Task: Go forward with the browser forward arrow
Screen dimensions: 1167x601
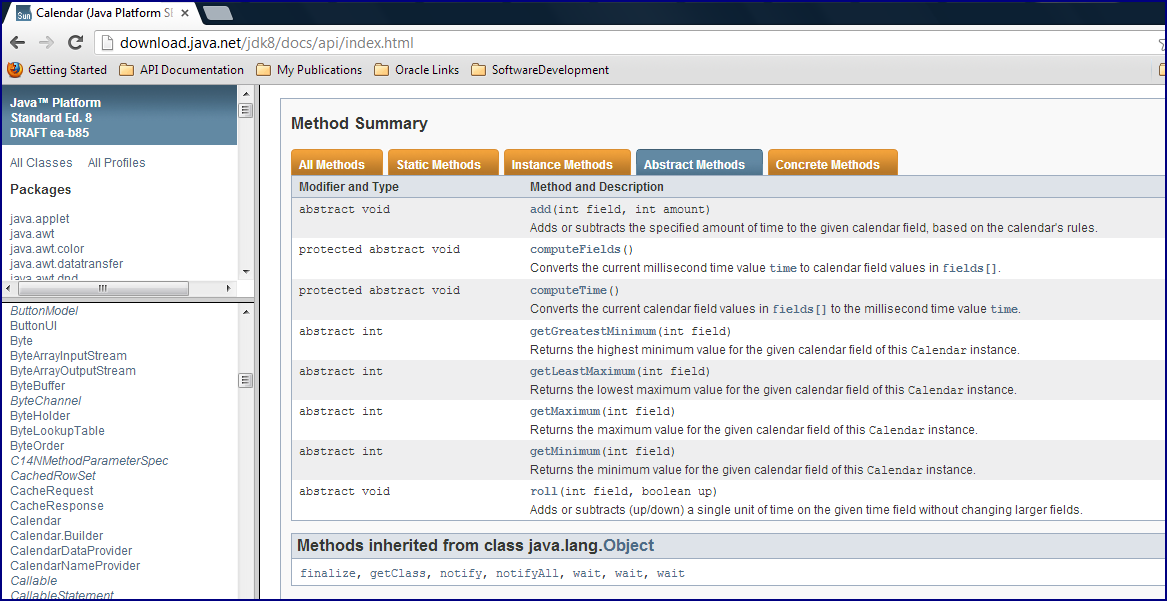Action: [x=45, y=43]
